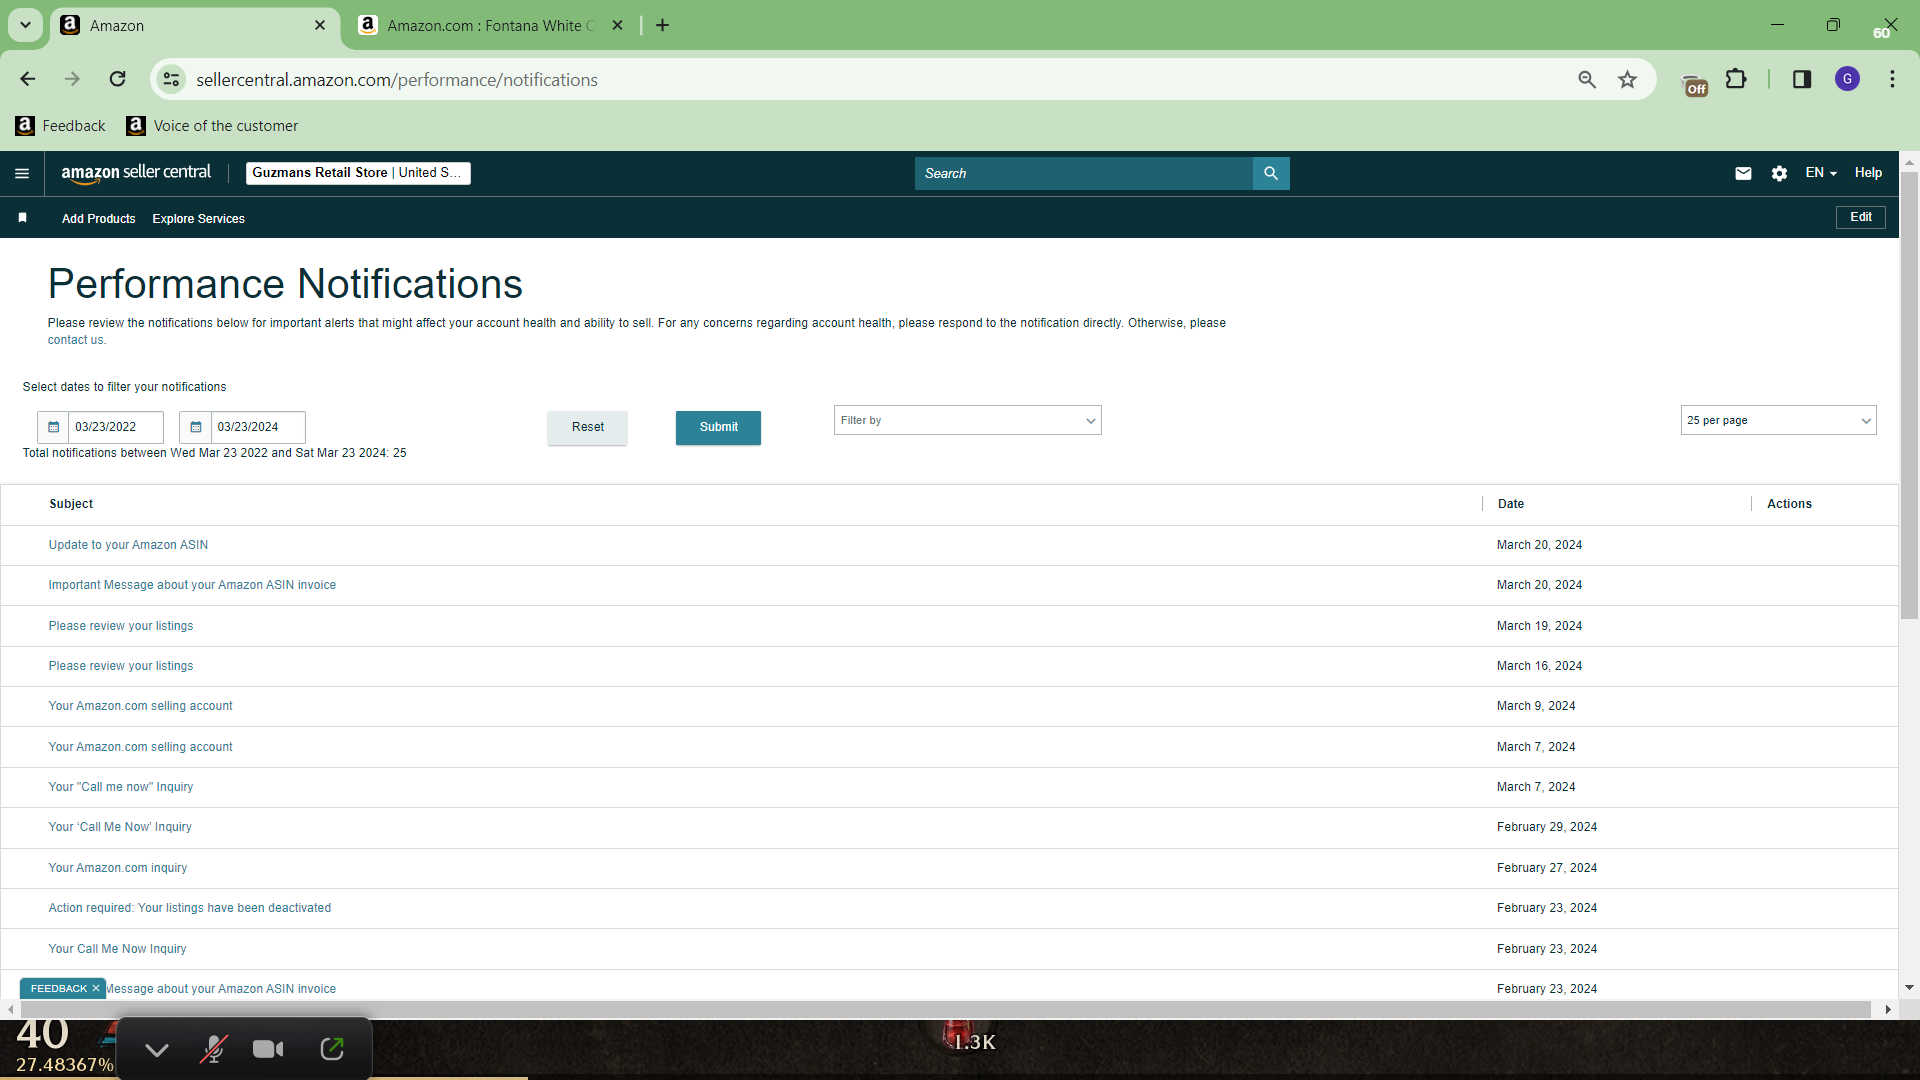Open the Guzmans Retail Store account switcher
1920x1080 pixels.
coord(358,173)
